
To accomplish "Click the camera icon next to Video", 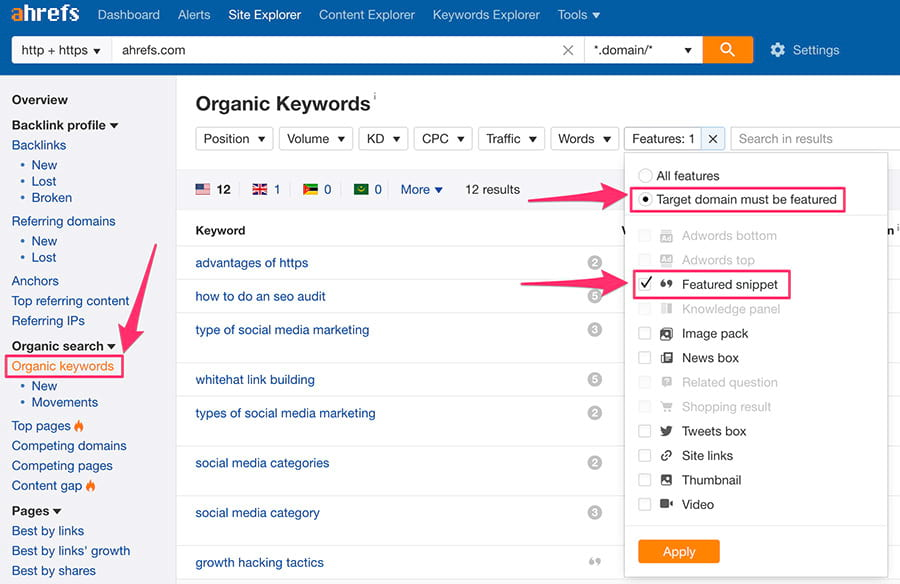I will [x=664, y=505].
